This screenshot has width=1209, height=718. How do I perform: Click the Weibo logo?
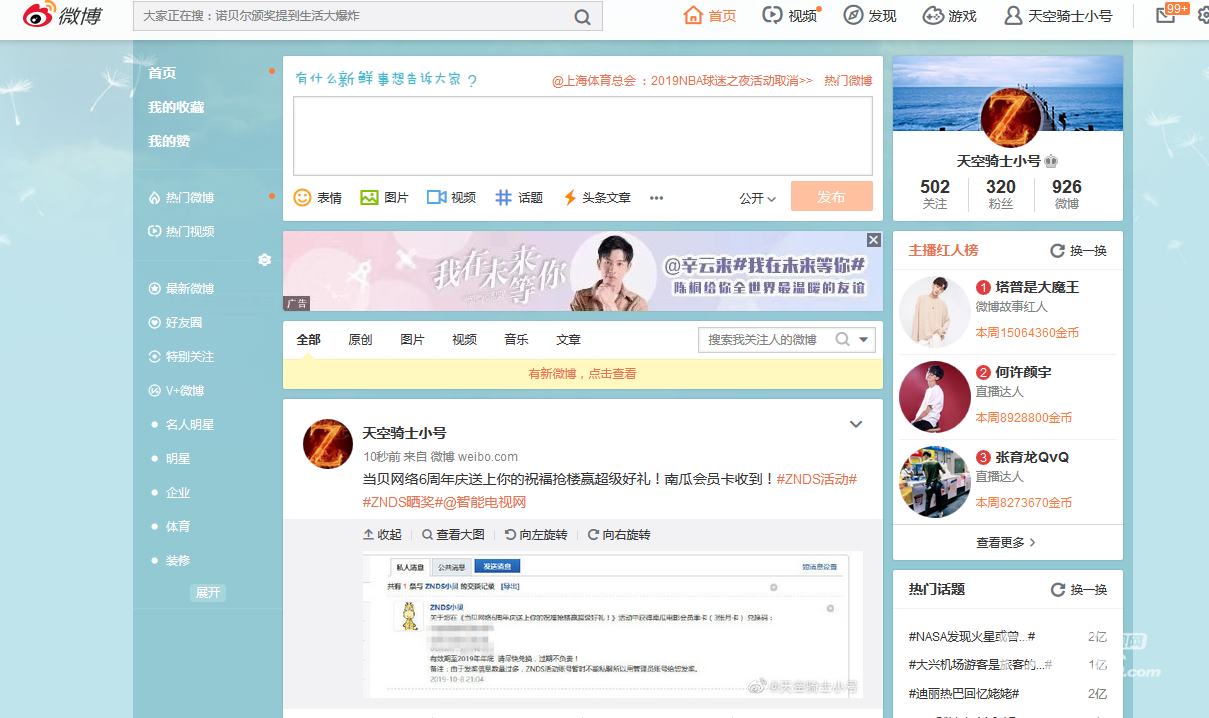62,15
